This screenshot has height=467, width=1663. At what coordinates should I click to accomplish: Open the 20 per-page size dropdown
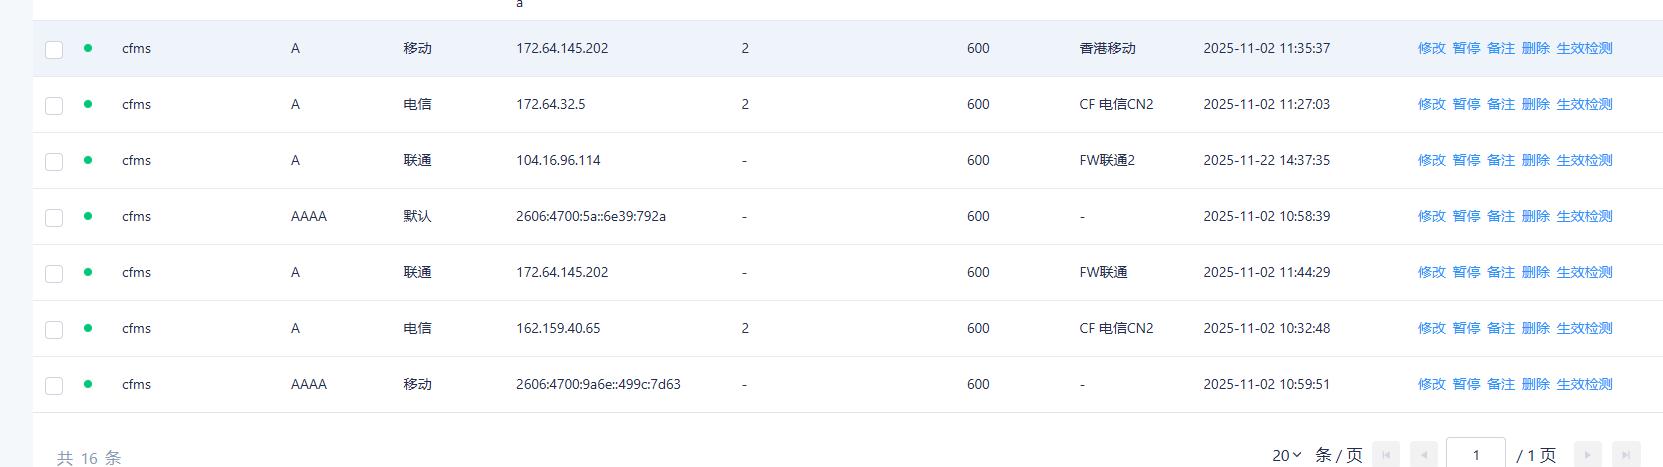coord(1286,455)
